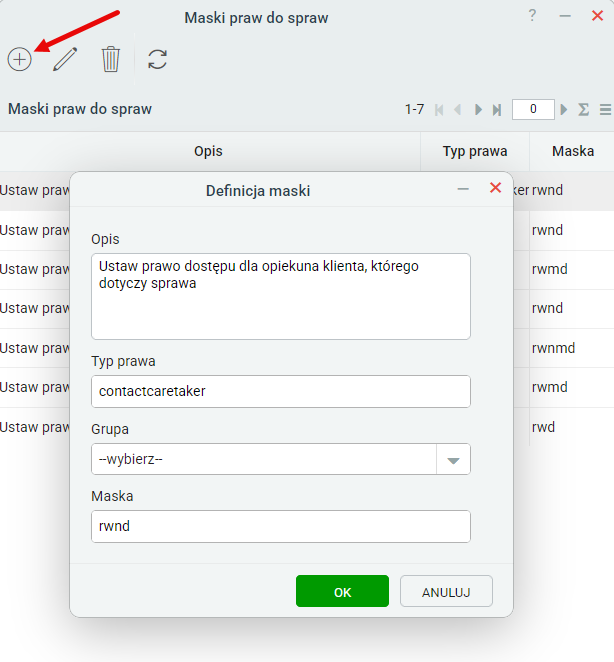Viewport: 614px width, 662px height.
Task: Jump to the last page of results
Action: coord(497,110)
